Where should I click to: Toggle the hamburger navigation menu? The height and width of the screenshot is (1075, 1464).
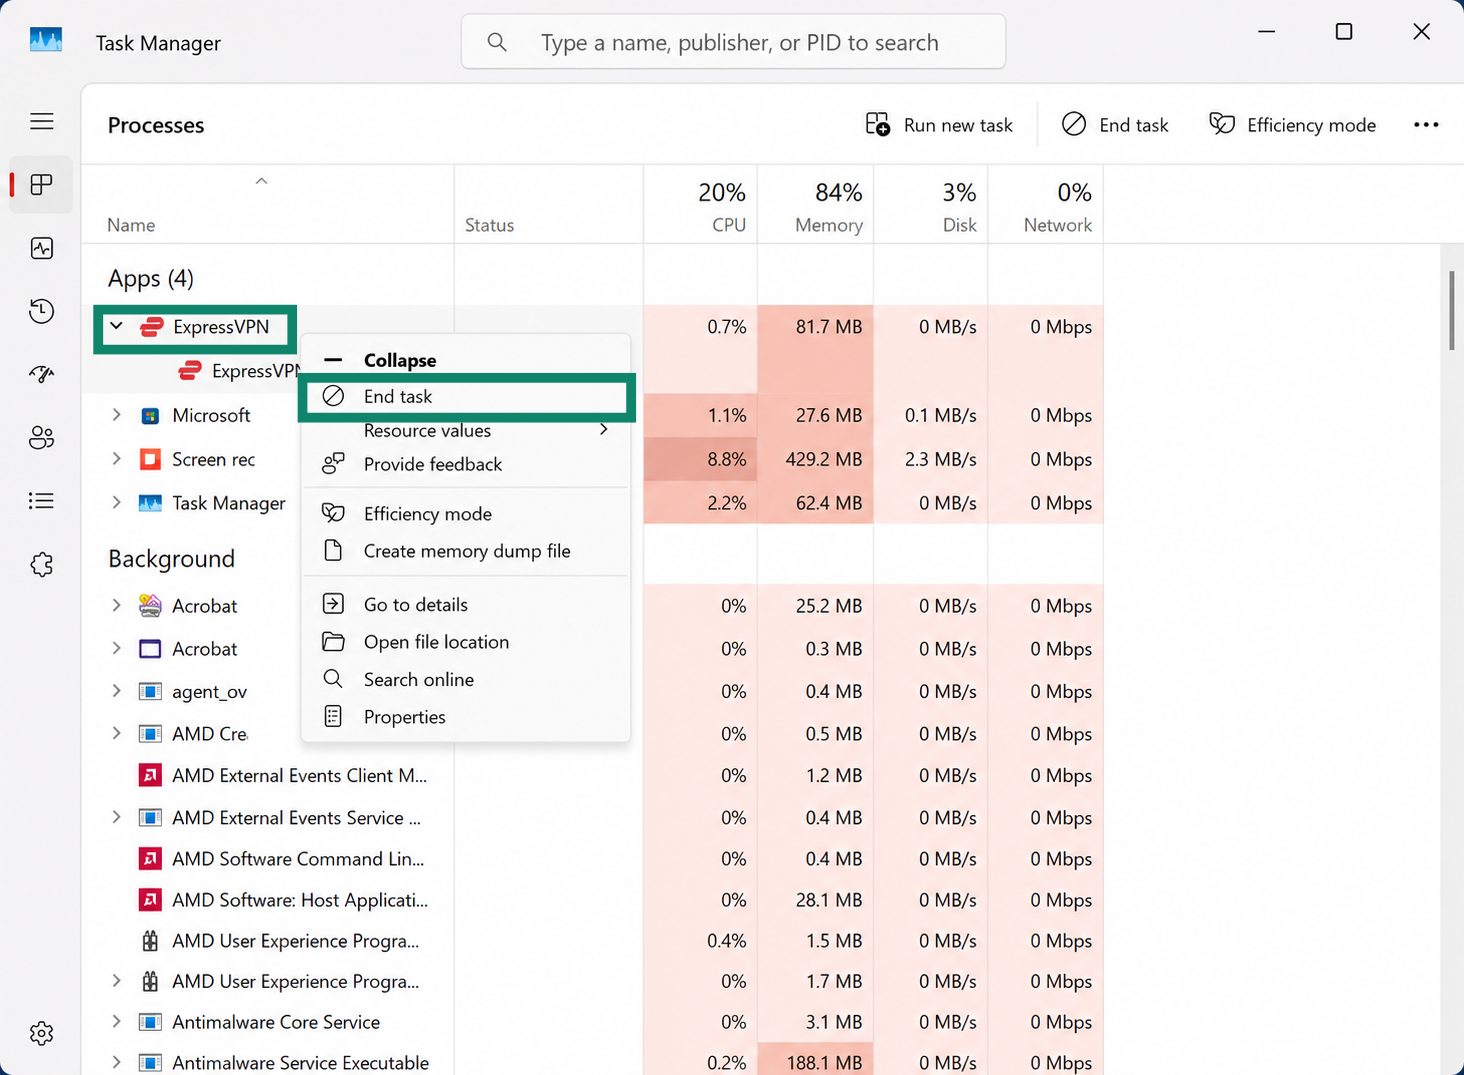click(x=42, y=122)
